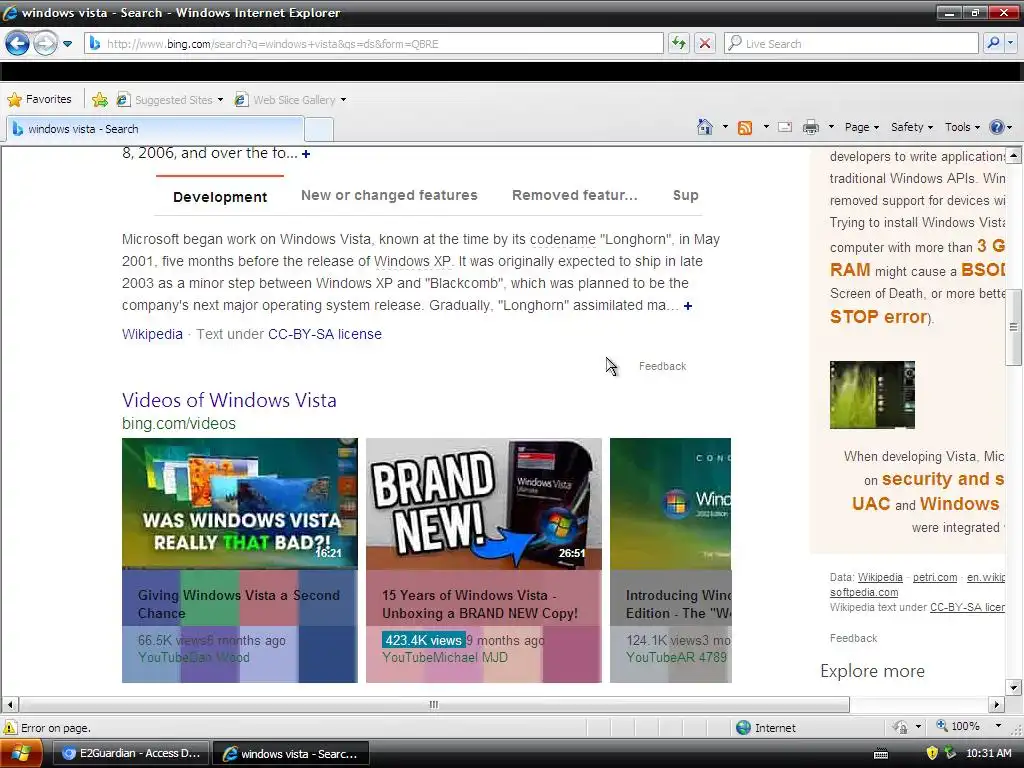This screenshot has width=1024, height=768.
Task: Open Suggested Sites dropdown
Action: (x=170, y=100)
